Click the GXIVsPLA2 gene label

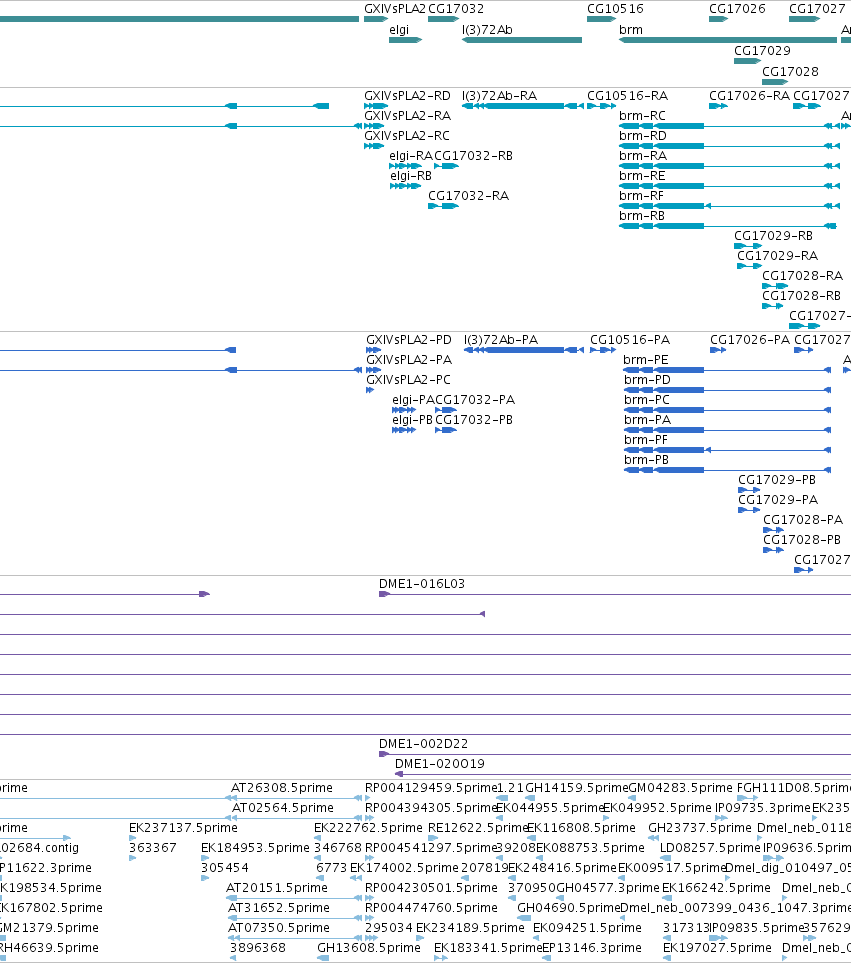pos(394,9)
